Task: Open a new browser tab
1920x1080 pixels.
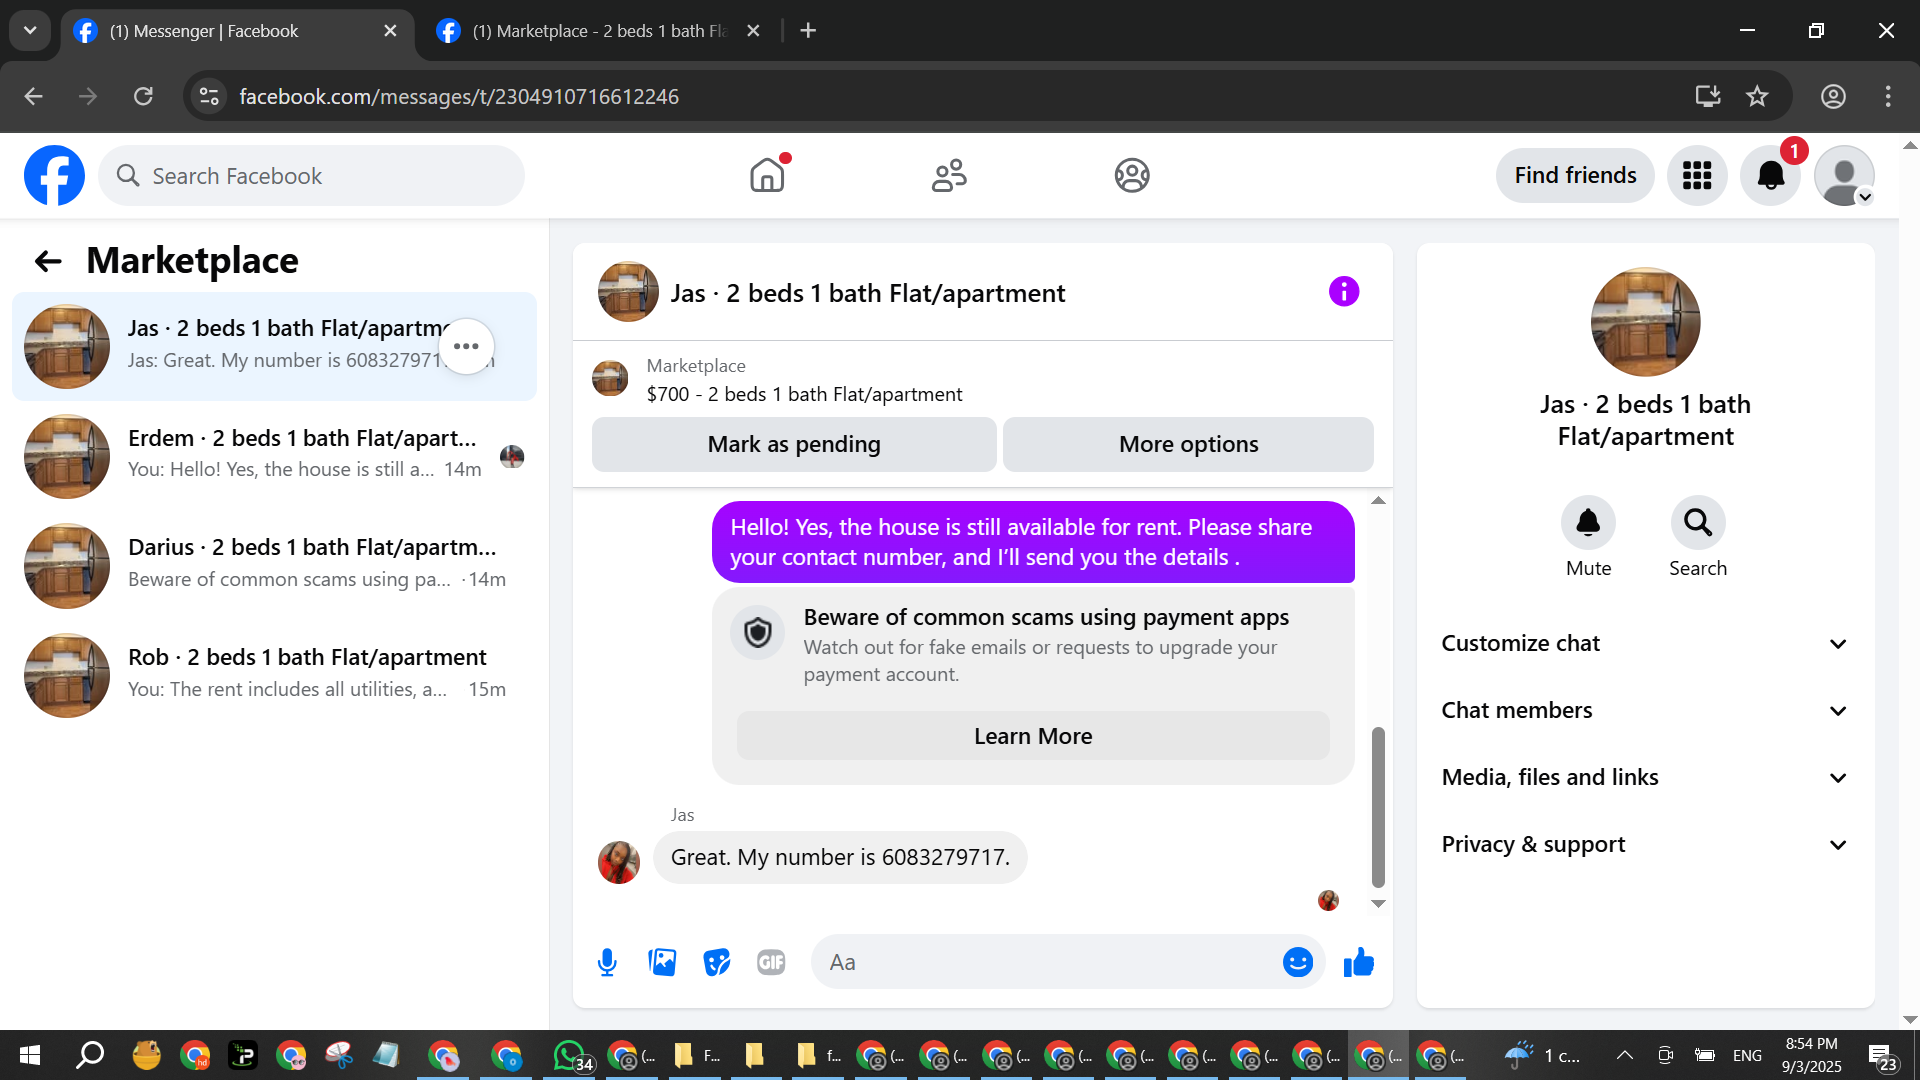Action: click(808, 31)
